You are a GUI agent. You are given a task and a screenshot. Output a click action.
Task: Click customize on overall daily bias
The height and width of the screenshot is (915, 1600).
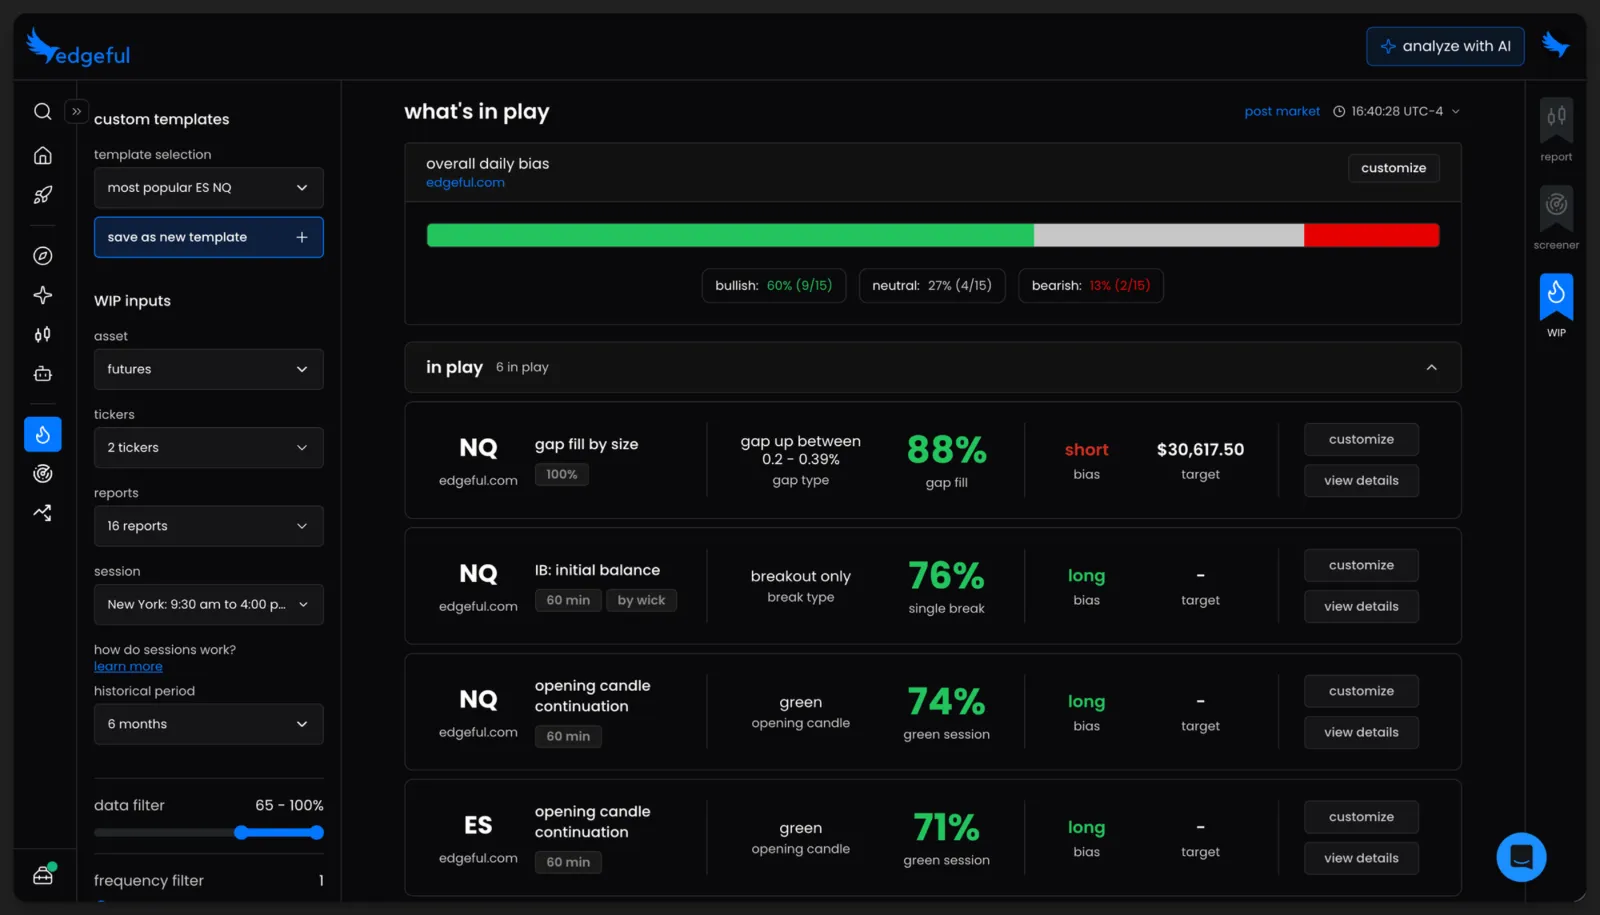[1393, 168]
